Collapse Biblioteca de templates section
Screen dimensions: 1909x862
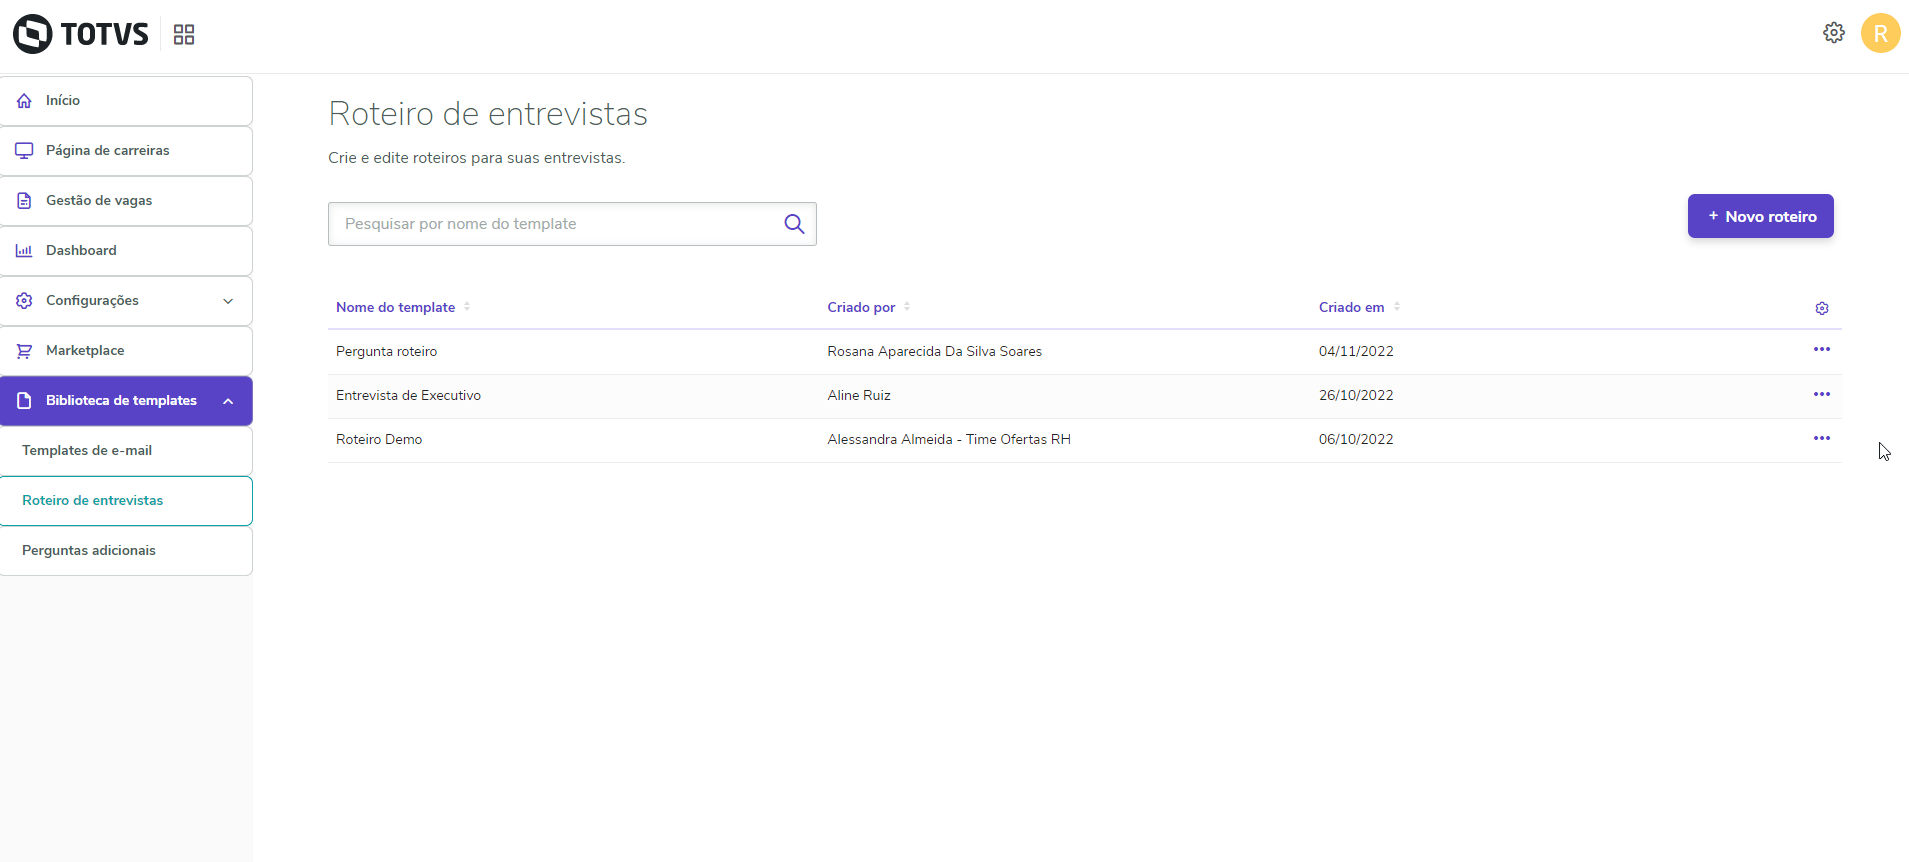(x=228, y=401)
